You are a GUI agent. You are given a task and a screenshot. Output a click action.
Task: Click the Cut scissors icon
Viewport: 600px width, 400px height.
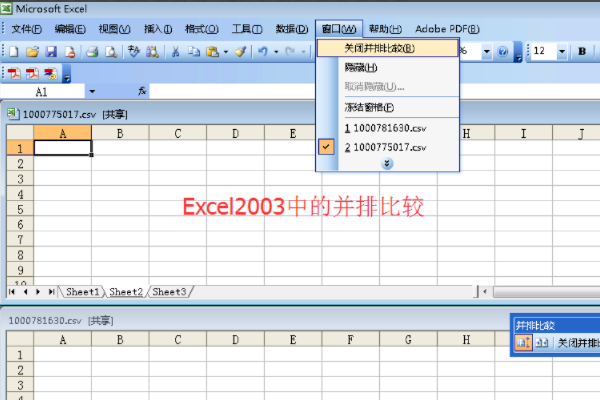[175, 51]
